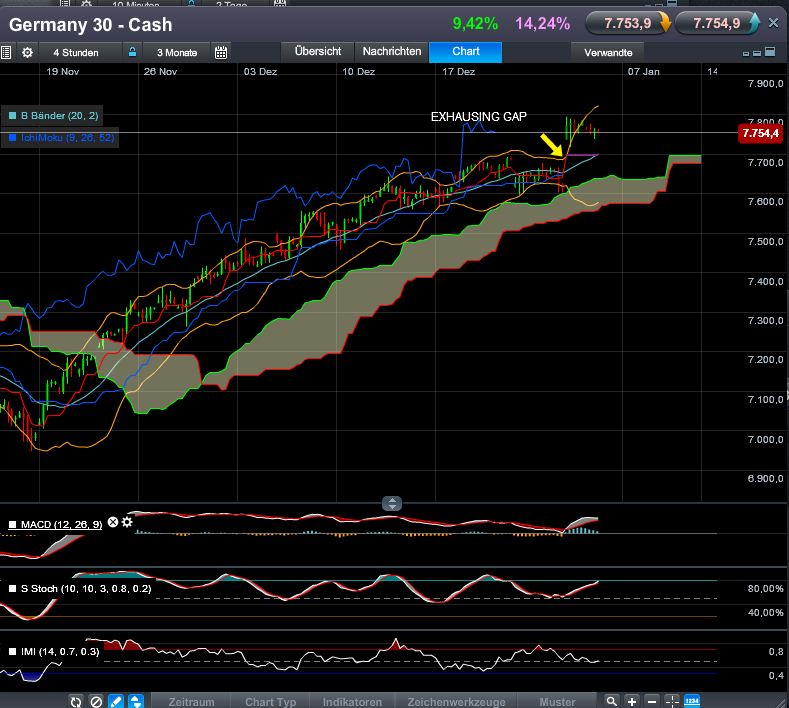Open the Verwandte tab
Screen dimensions: 789x708
pos(608,52)
